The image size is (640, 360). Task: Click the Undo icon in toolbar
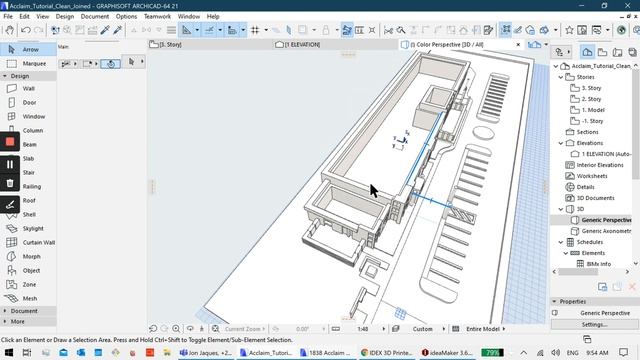[x=26, y=30]
